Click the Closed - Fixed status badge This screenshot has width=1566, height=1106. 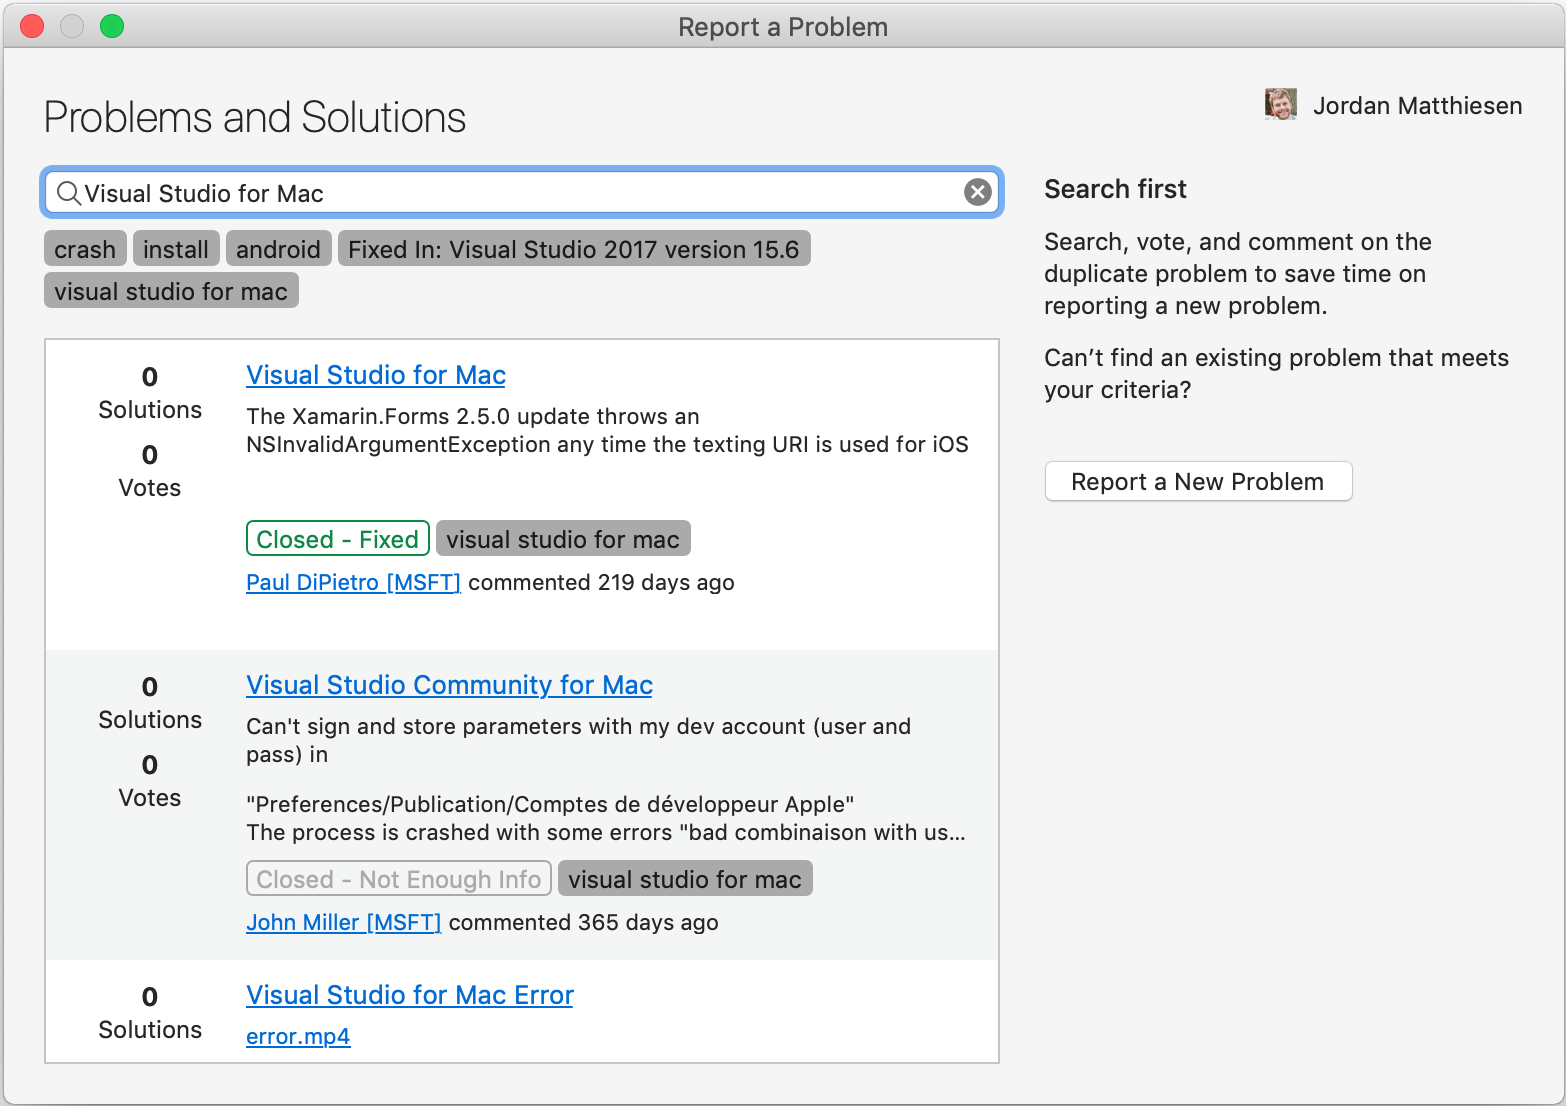[x=337, y=539]
